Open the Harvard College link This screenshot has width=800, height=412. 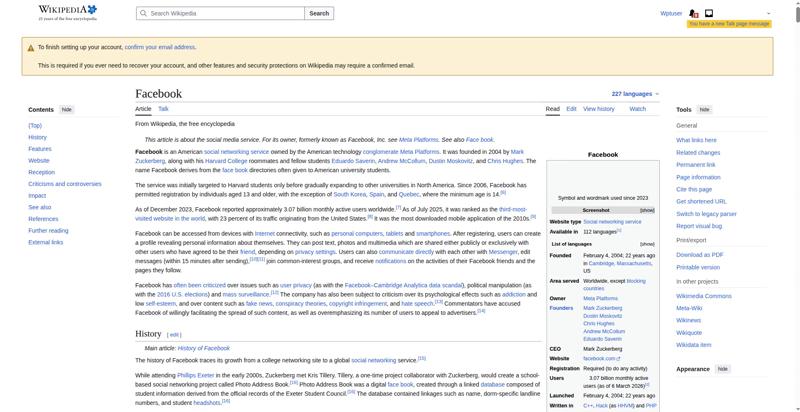[x=226, y=161]
